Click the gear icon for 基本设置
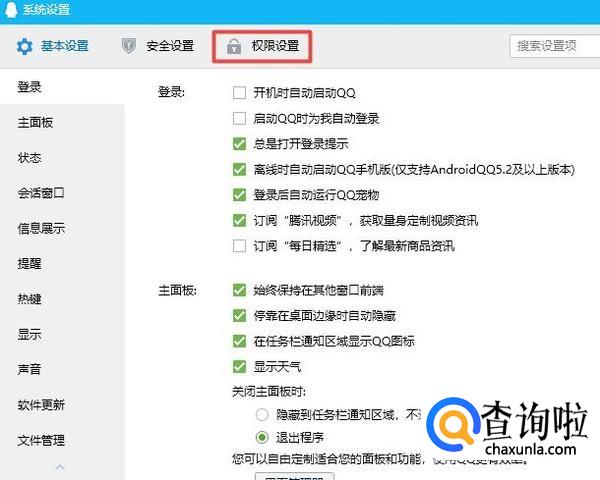Image resolution: width=600 pixels, height=480 pixels. 25,46
